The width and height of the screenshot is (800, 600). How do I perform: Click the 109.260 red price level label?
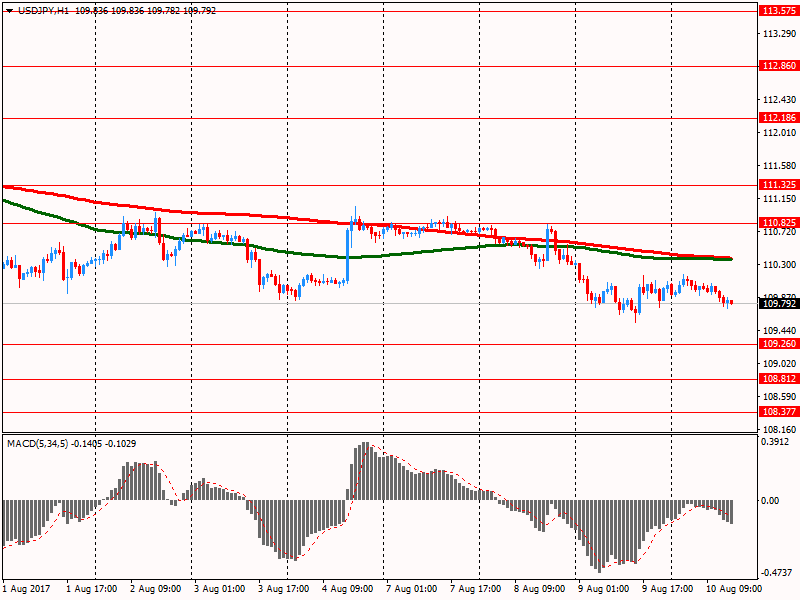(x=779, y=344)
